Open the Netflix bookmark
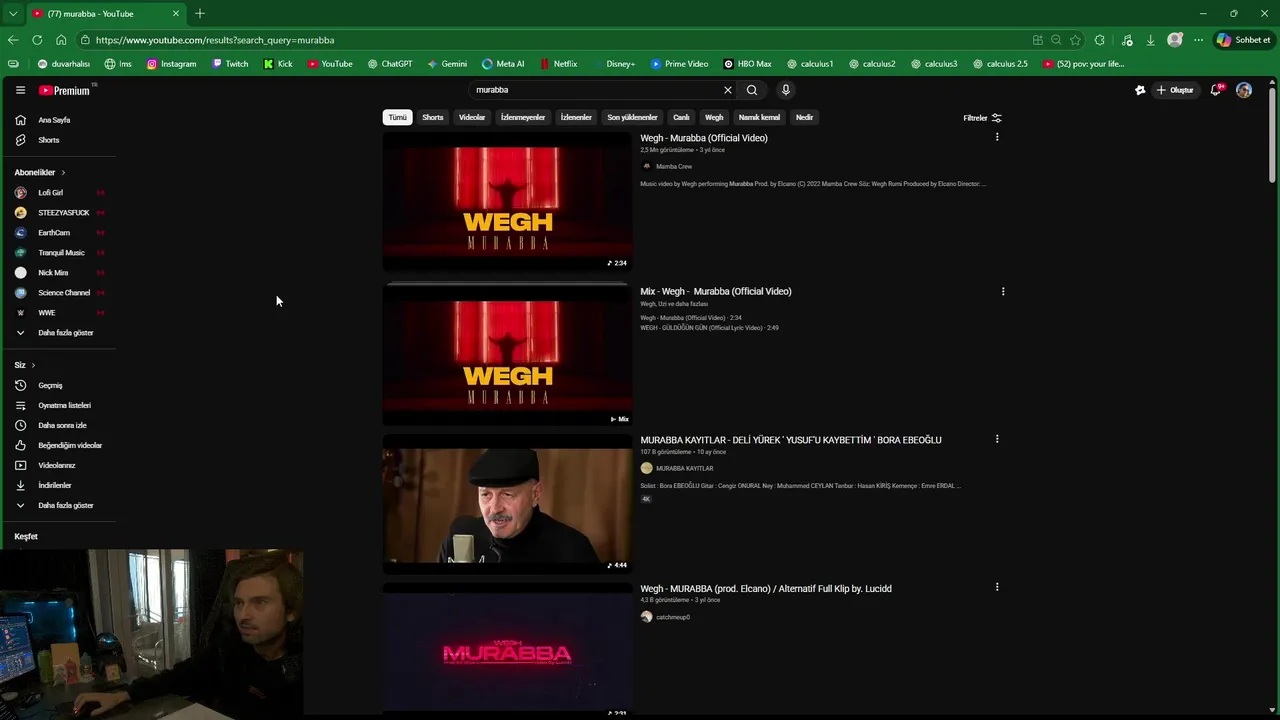 [x=558, y=64]
